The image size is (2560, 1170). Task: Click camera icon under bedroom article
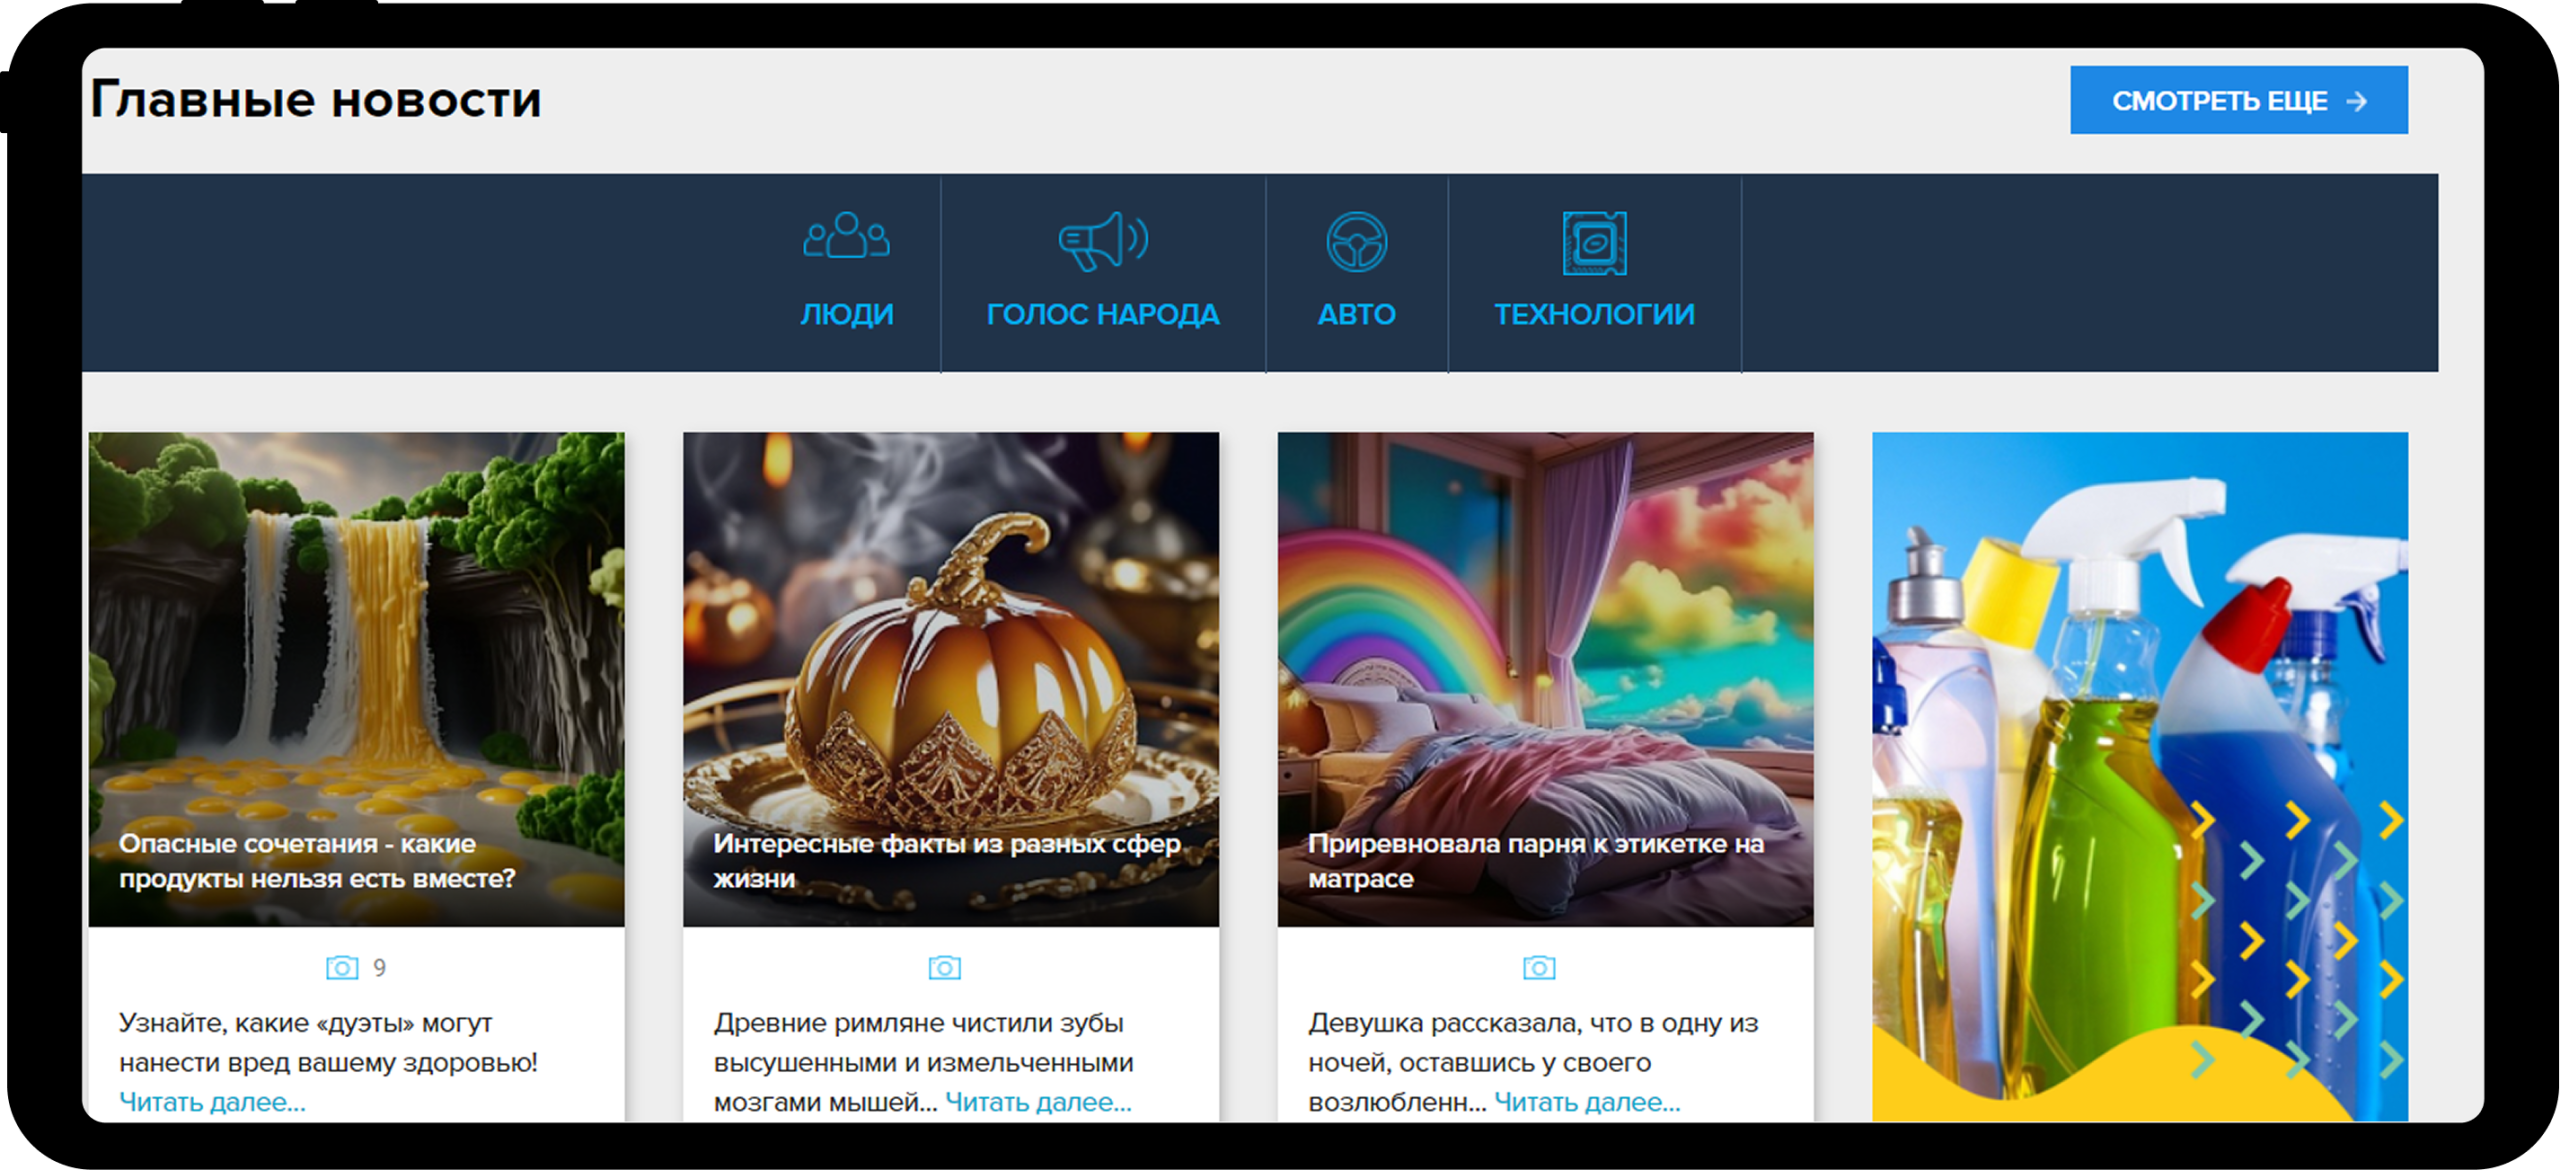click(x=1539, y=968)
